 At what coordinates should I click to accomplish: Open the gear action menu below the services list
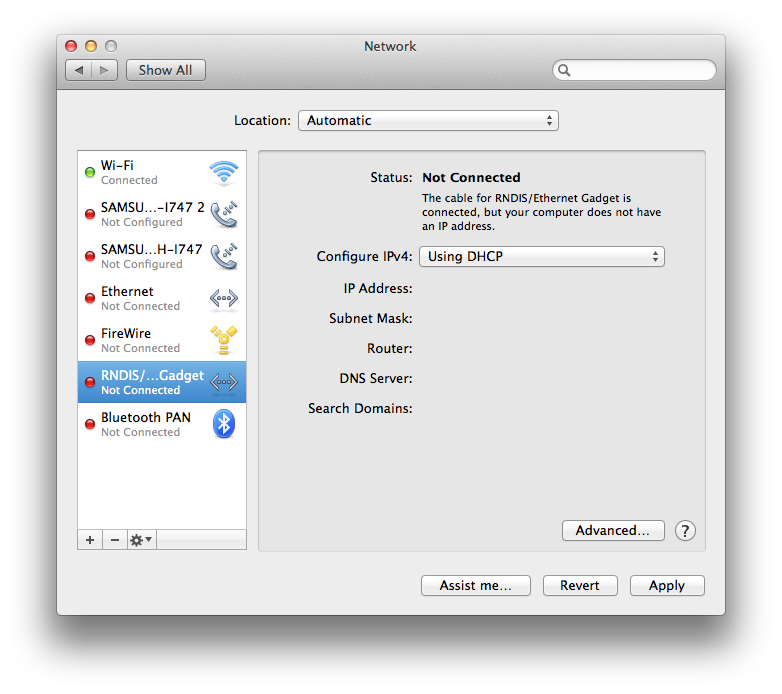pos(142,540)
